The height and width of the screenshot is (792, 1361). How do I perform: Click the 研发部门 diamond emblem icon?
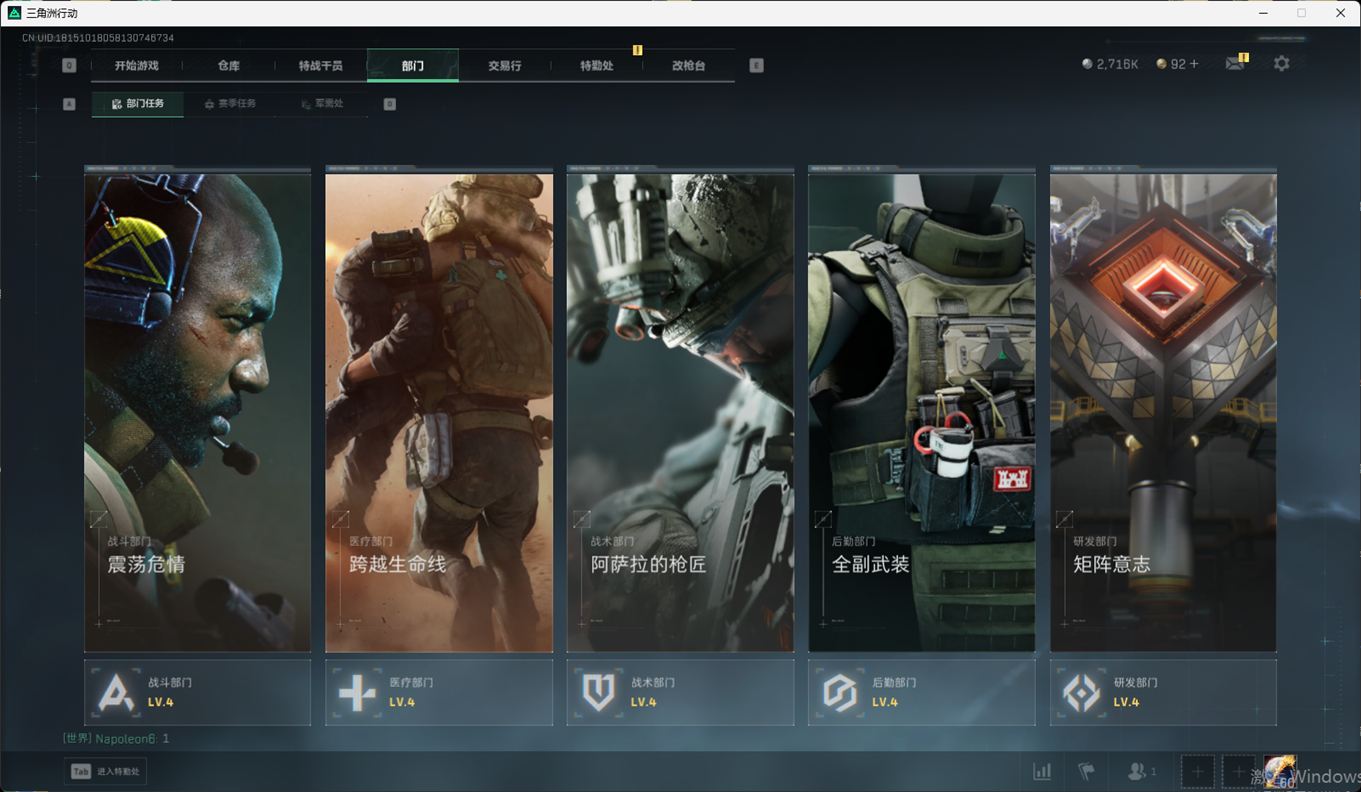click(1081, 692)
